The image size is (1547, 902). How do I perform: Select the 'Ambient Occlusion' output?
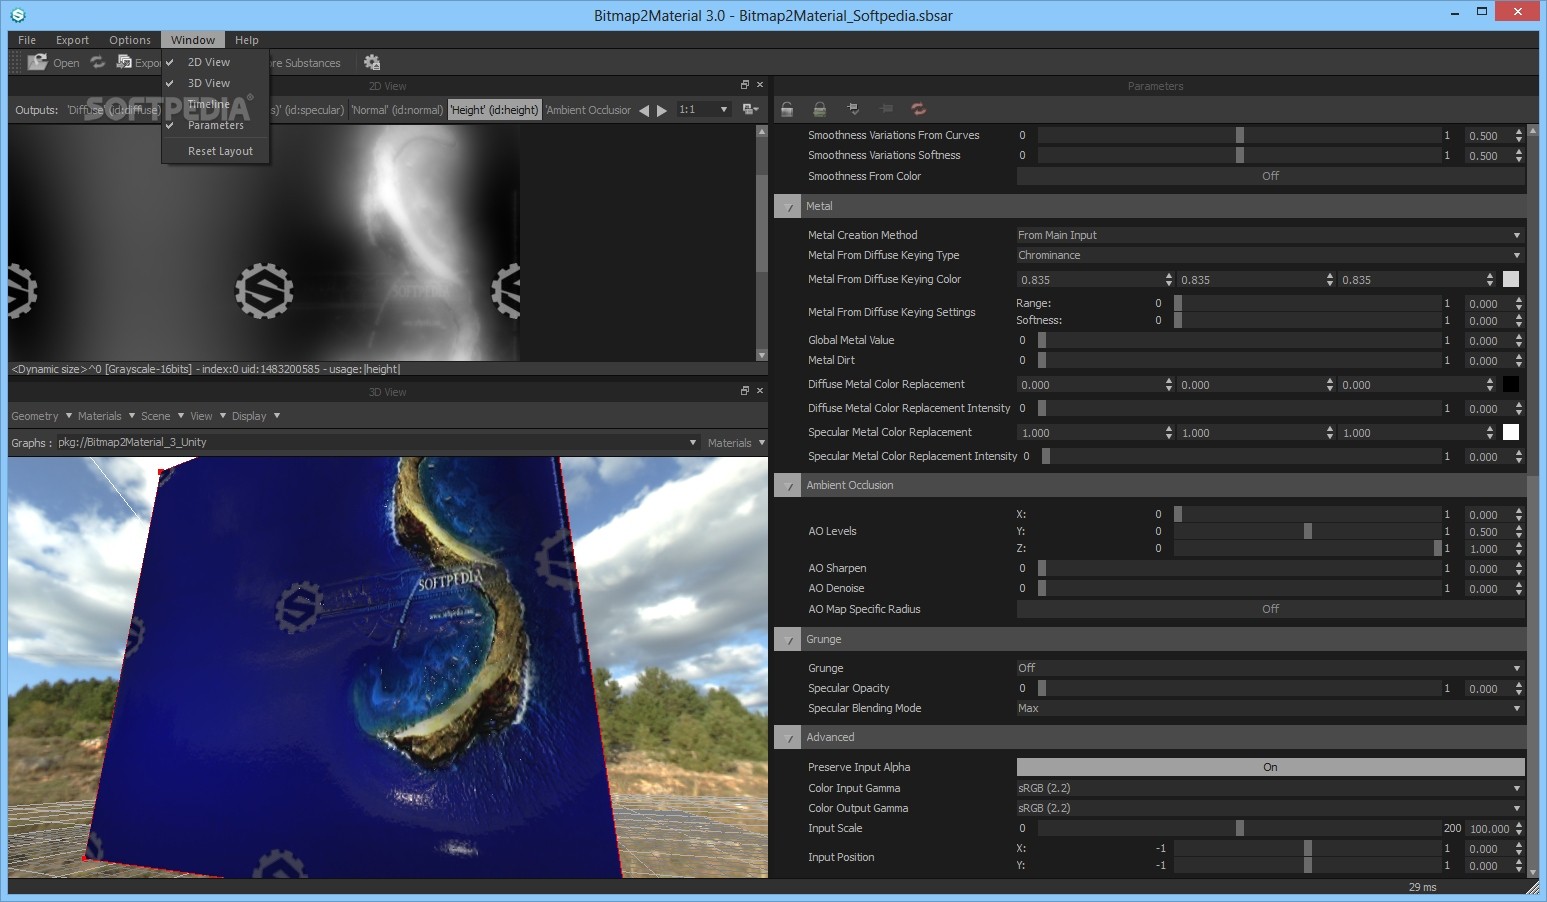pyautogui.click(x=588, y=110)
